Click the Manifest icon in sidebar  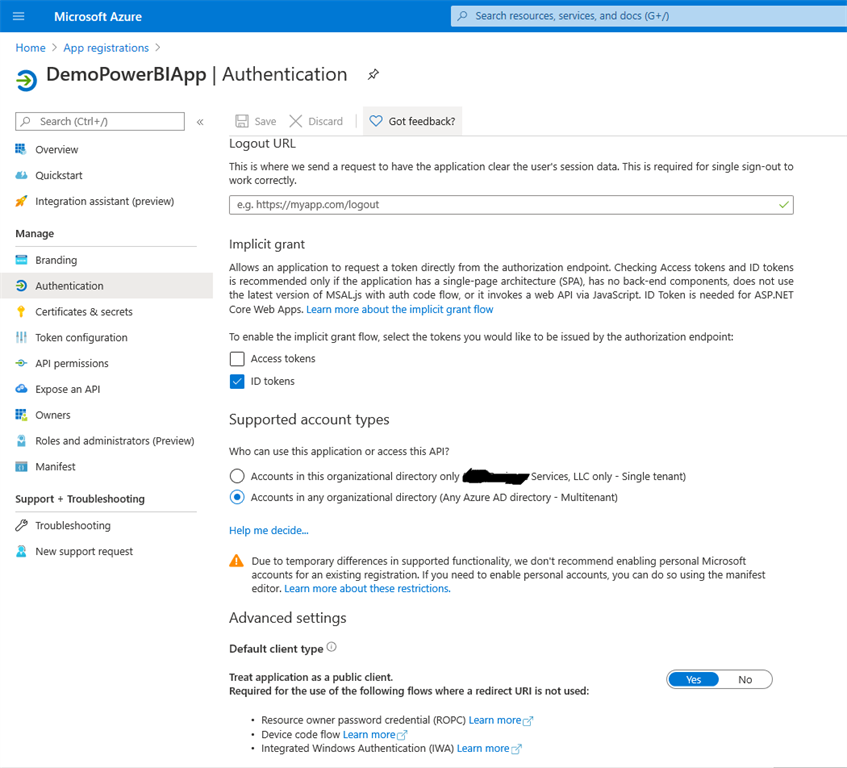click(21, 467)
